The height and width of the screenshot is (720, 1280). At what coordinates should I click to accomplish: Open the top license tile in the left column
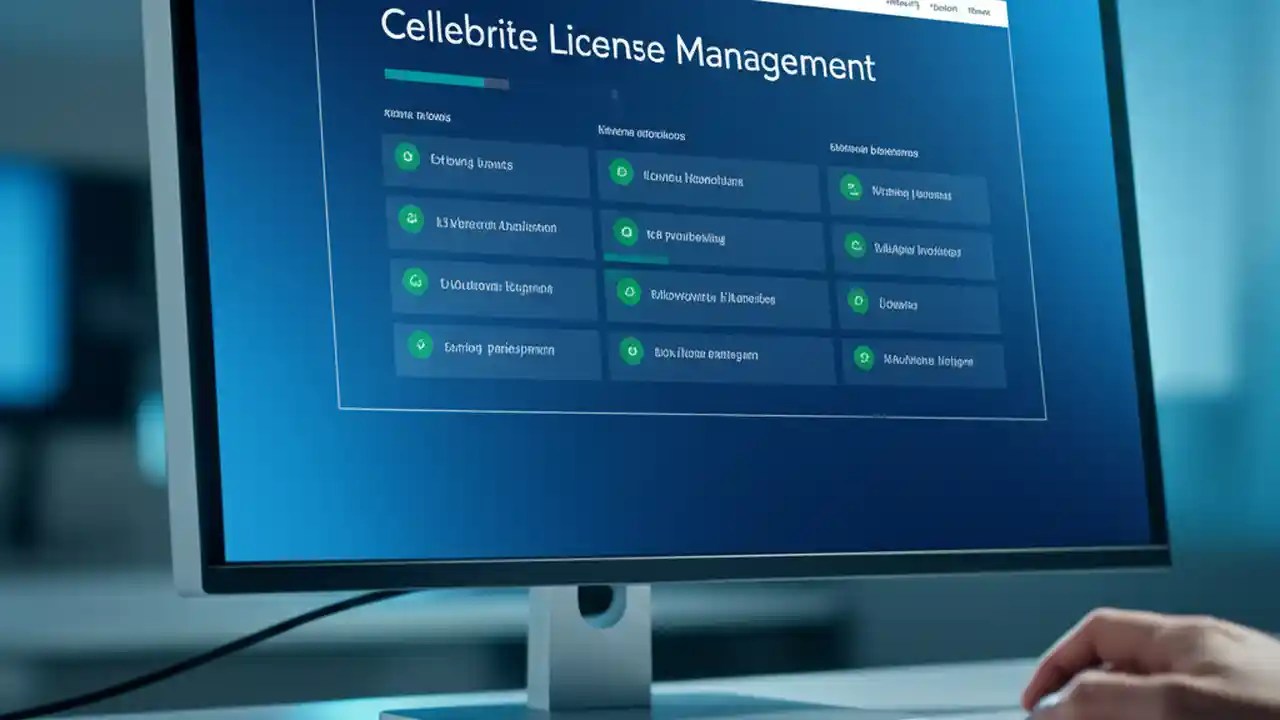(x=485, y=165)
